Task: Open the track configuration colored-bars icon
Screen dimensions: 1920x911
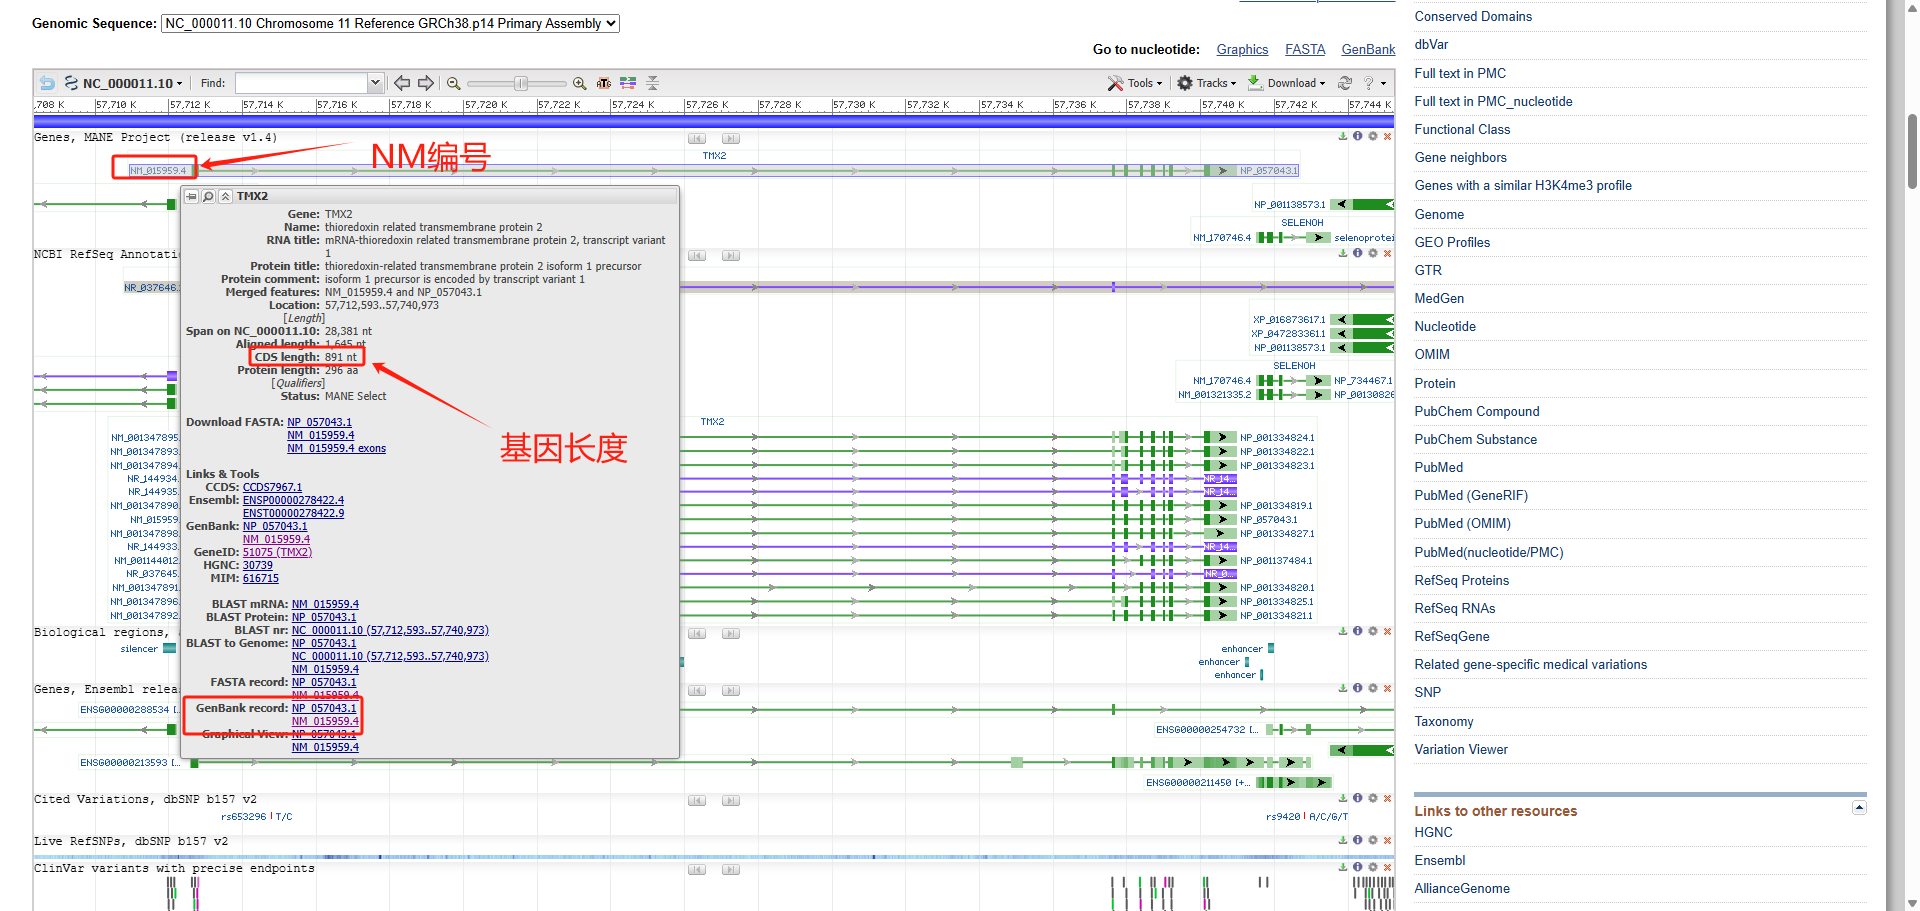Action: (x=628, y=83)
